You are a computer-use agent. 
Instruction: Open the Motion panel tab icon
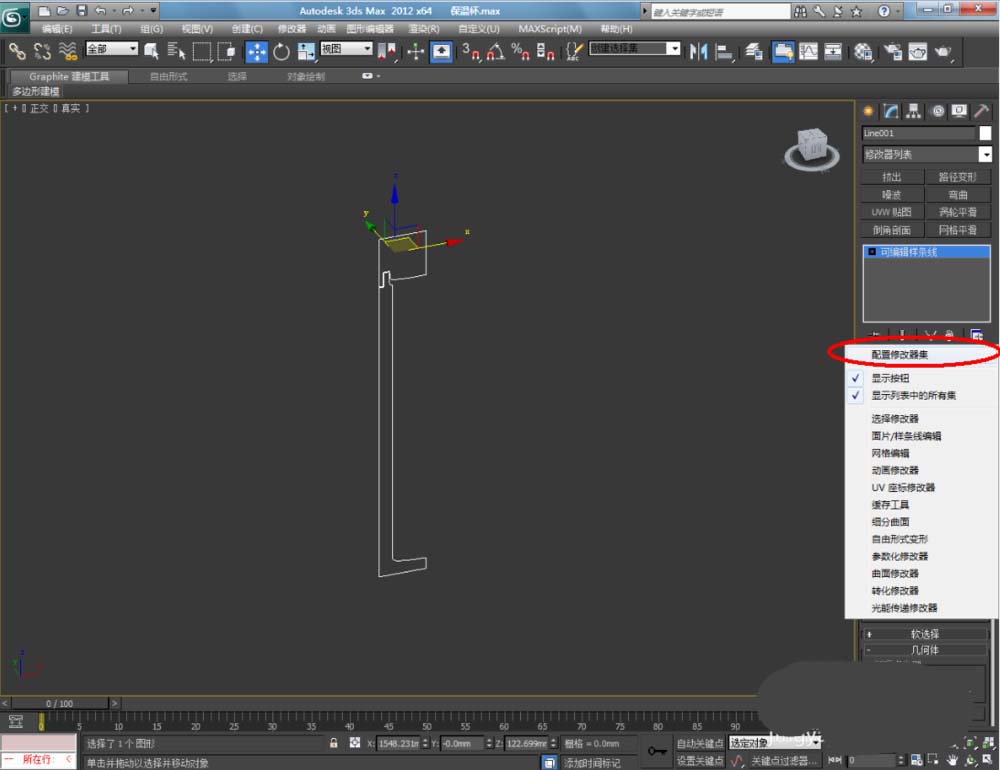pyautogui.click(x=937, y=111)
